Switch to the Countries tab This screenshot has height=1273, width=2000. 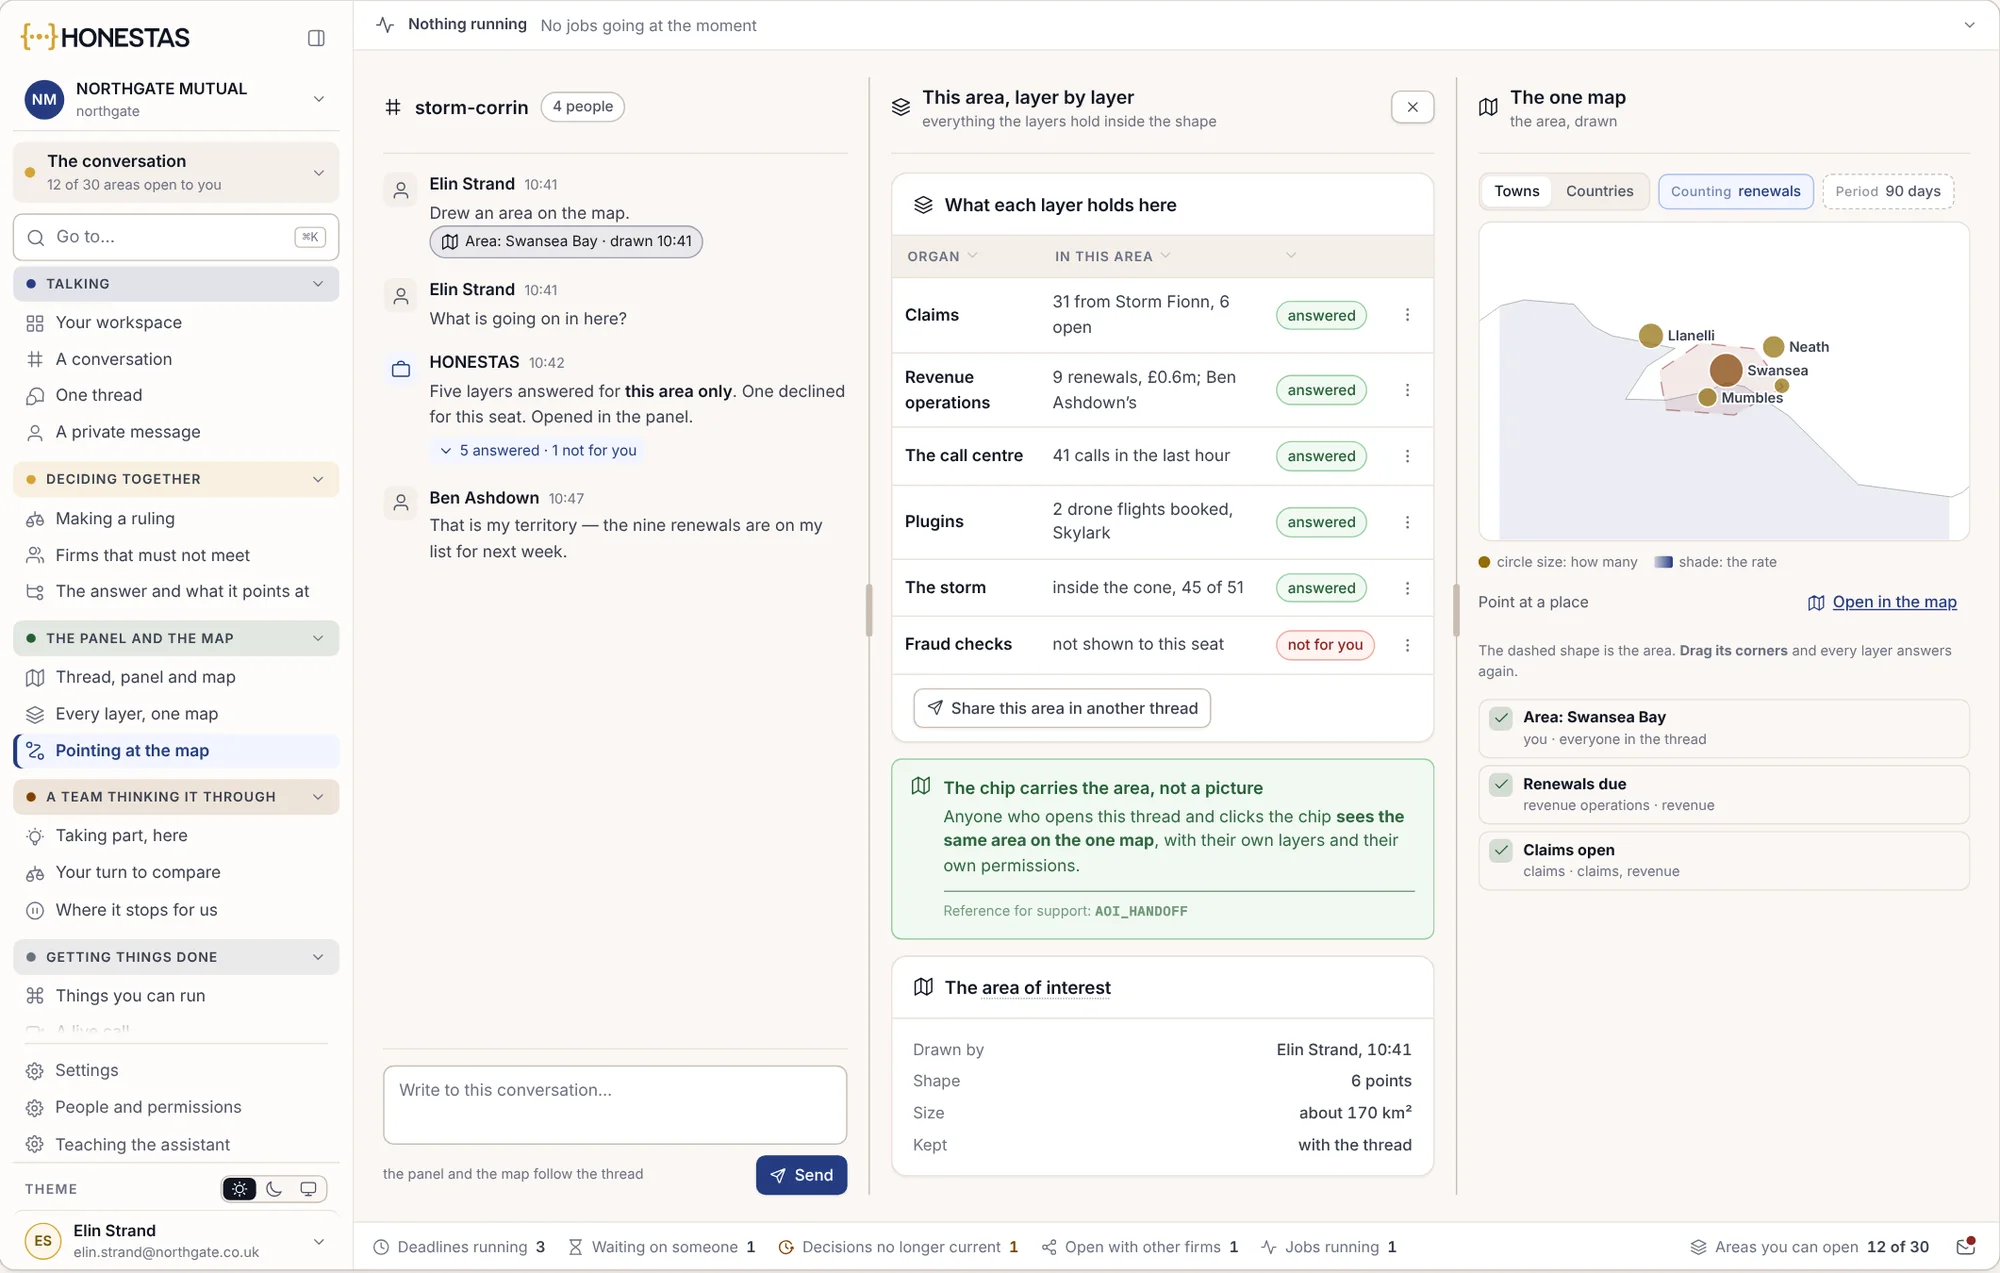click(x=1599, y=191)
